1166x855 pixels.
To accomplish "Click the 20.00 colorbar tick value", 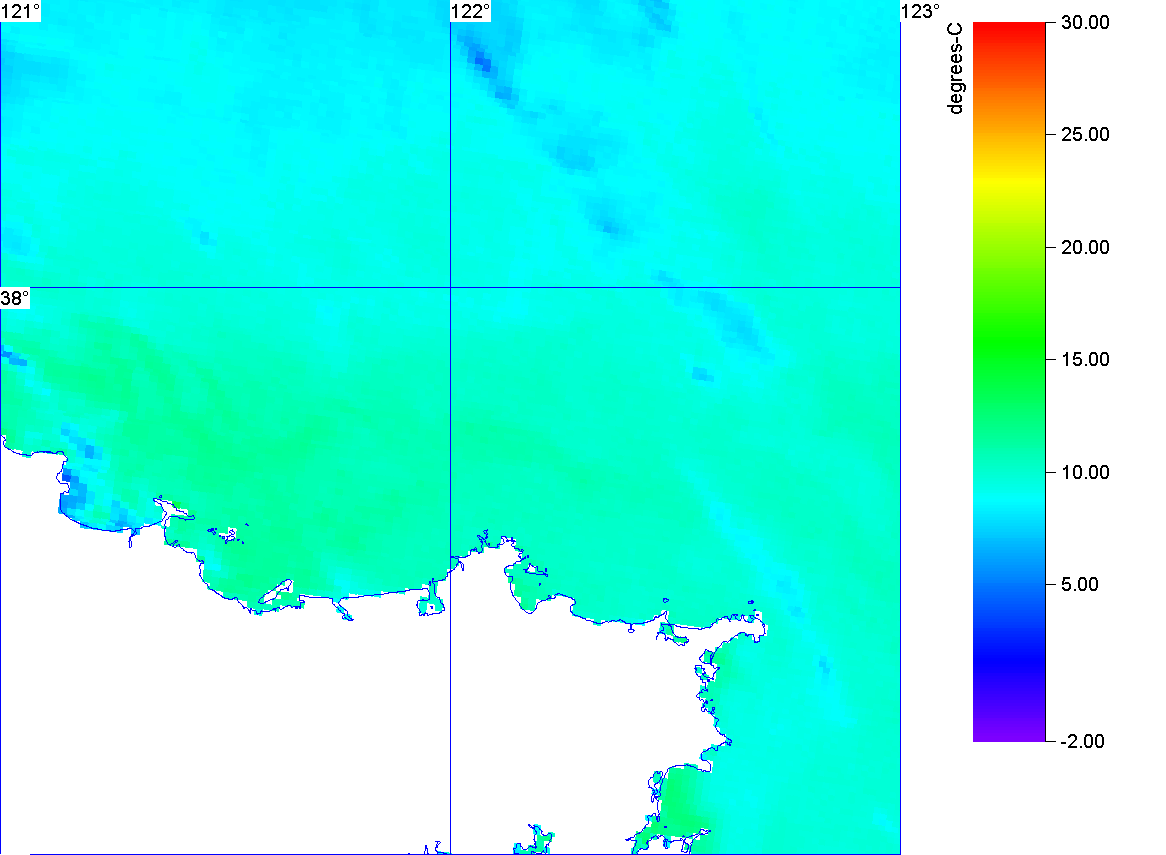I will [1085, 248].
